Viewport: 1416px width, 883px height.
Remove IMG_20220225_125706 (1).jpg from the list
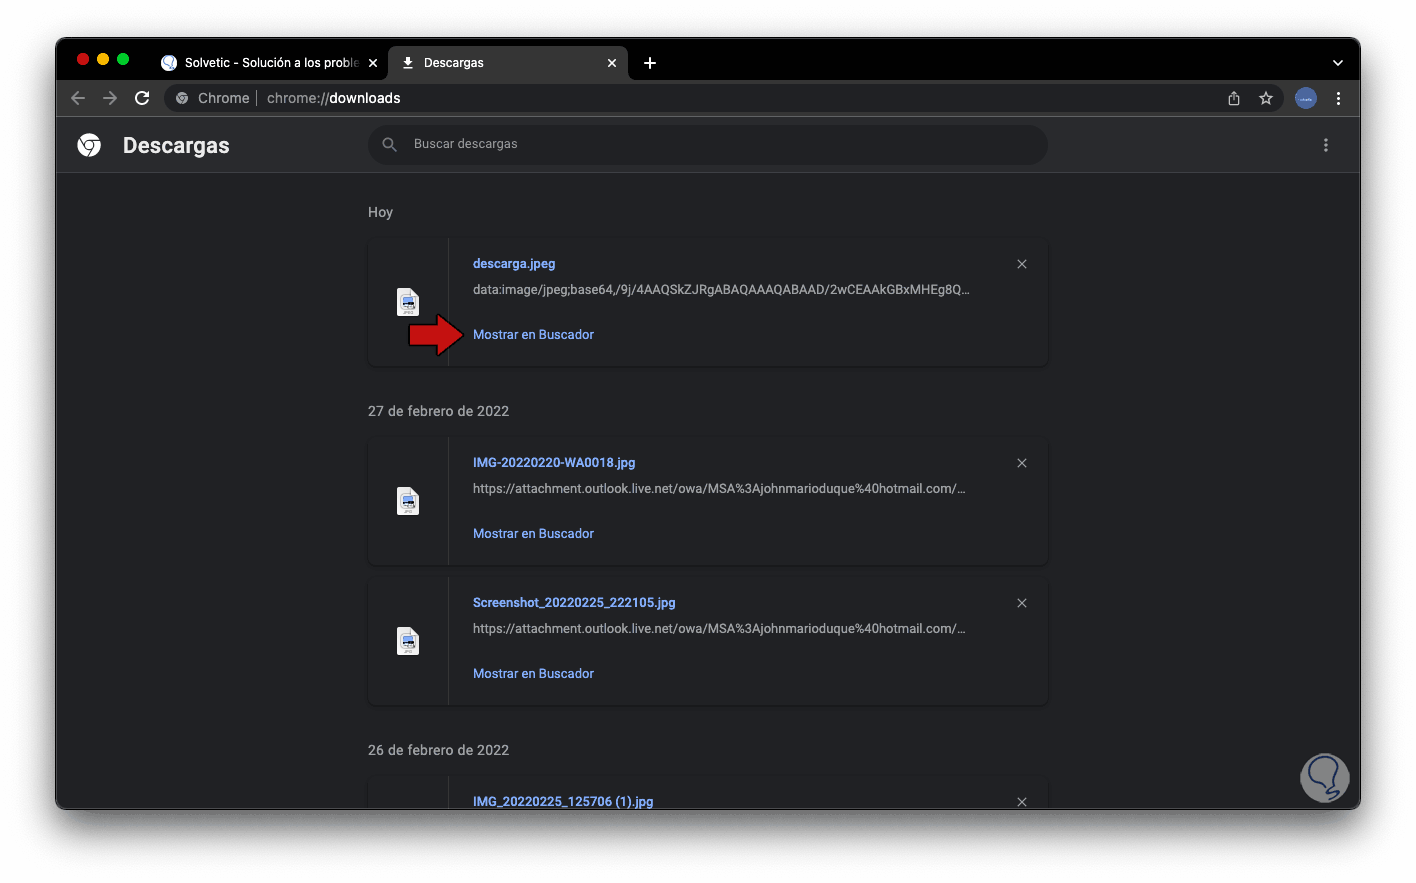pyautogui.click(x=1022, y=802)
